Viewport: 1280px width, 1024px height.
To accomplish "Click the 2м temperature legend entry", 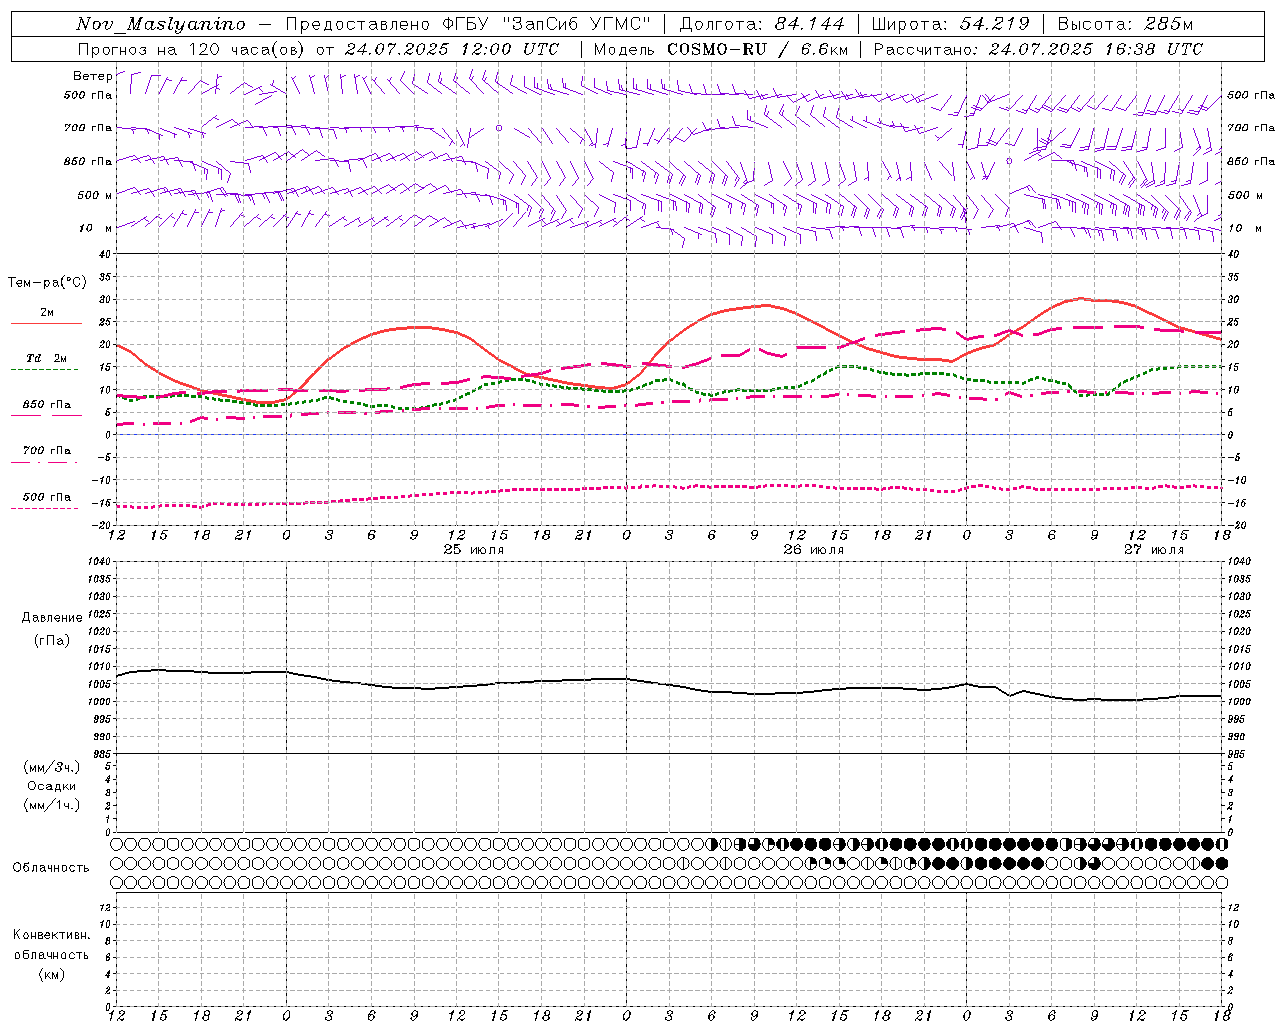I will pyautogui.click(x=47, y=313).
